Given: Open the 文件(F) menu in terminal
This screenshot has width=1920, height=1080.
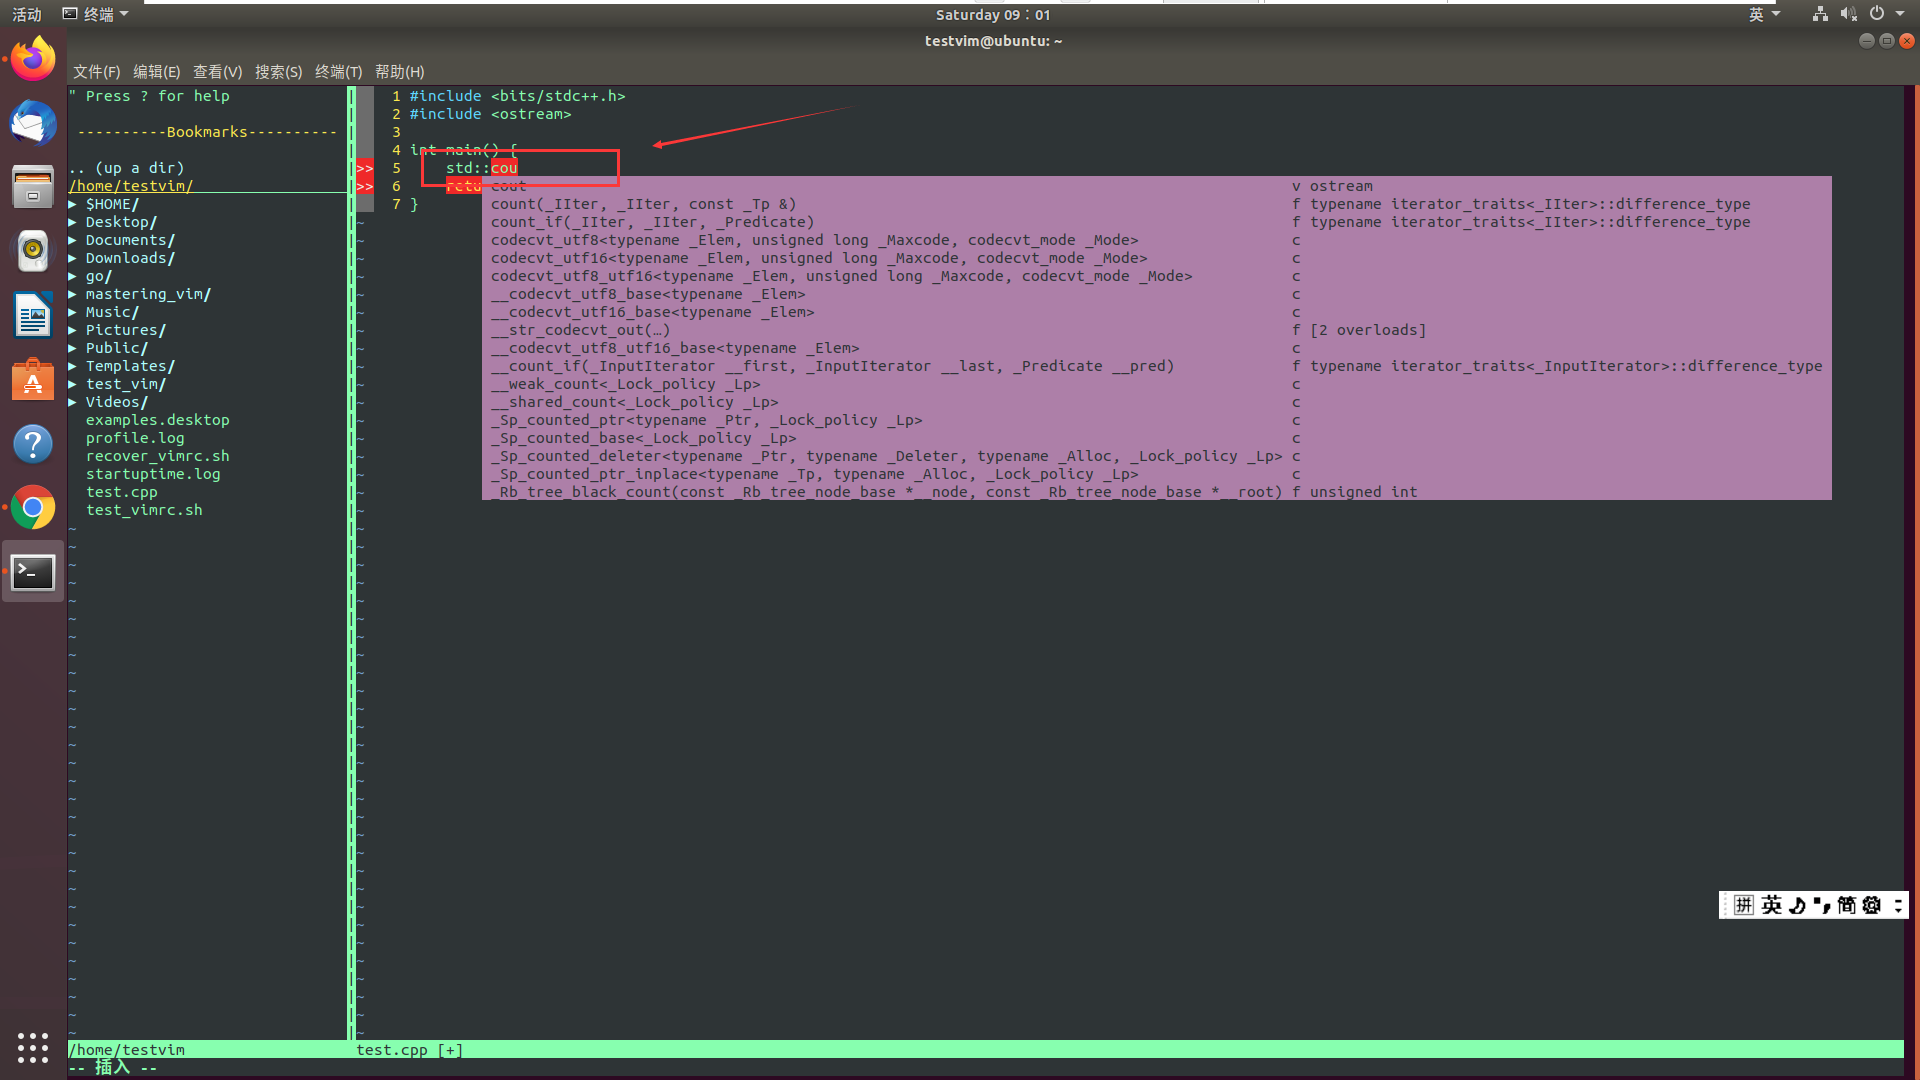Looking at the screenshot, I should tap(96, 71).
